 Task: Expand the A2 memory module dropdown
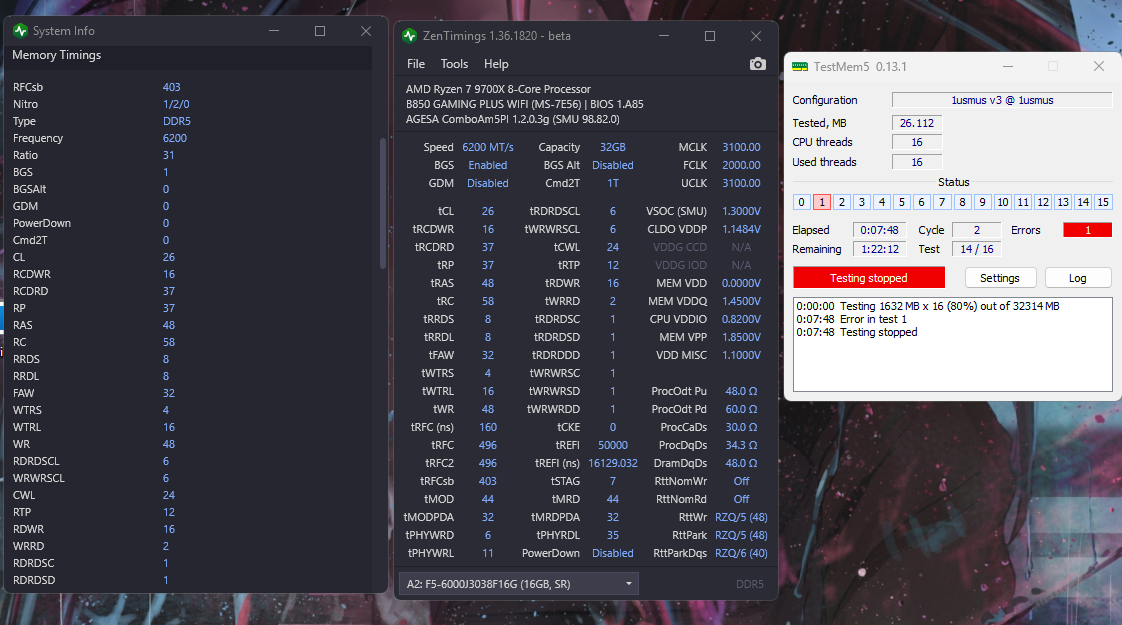tap(519, 583)
